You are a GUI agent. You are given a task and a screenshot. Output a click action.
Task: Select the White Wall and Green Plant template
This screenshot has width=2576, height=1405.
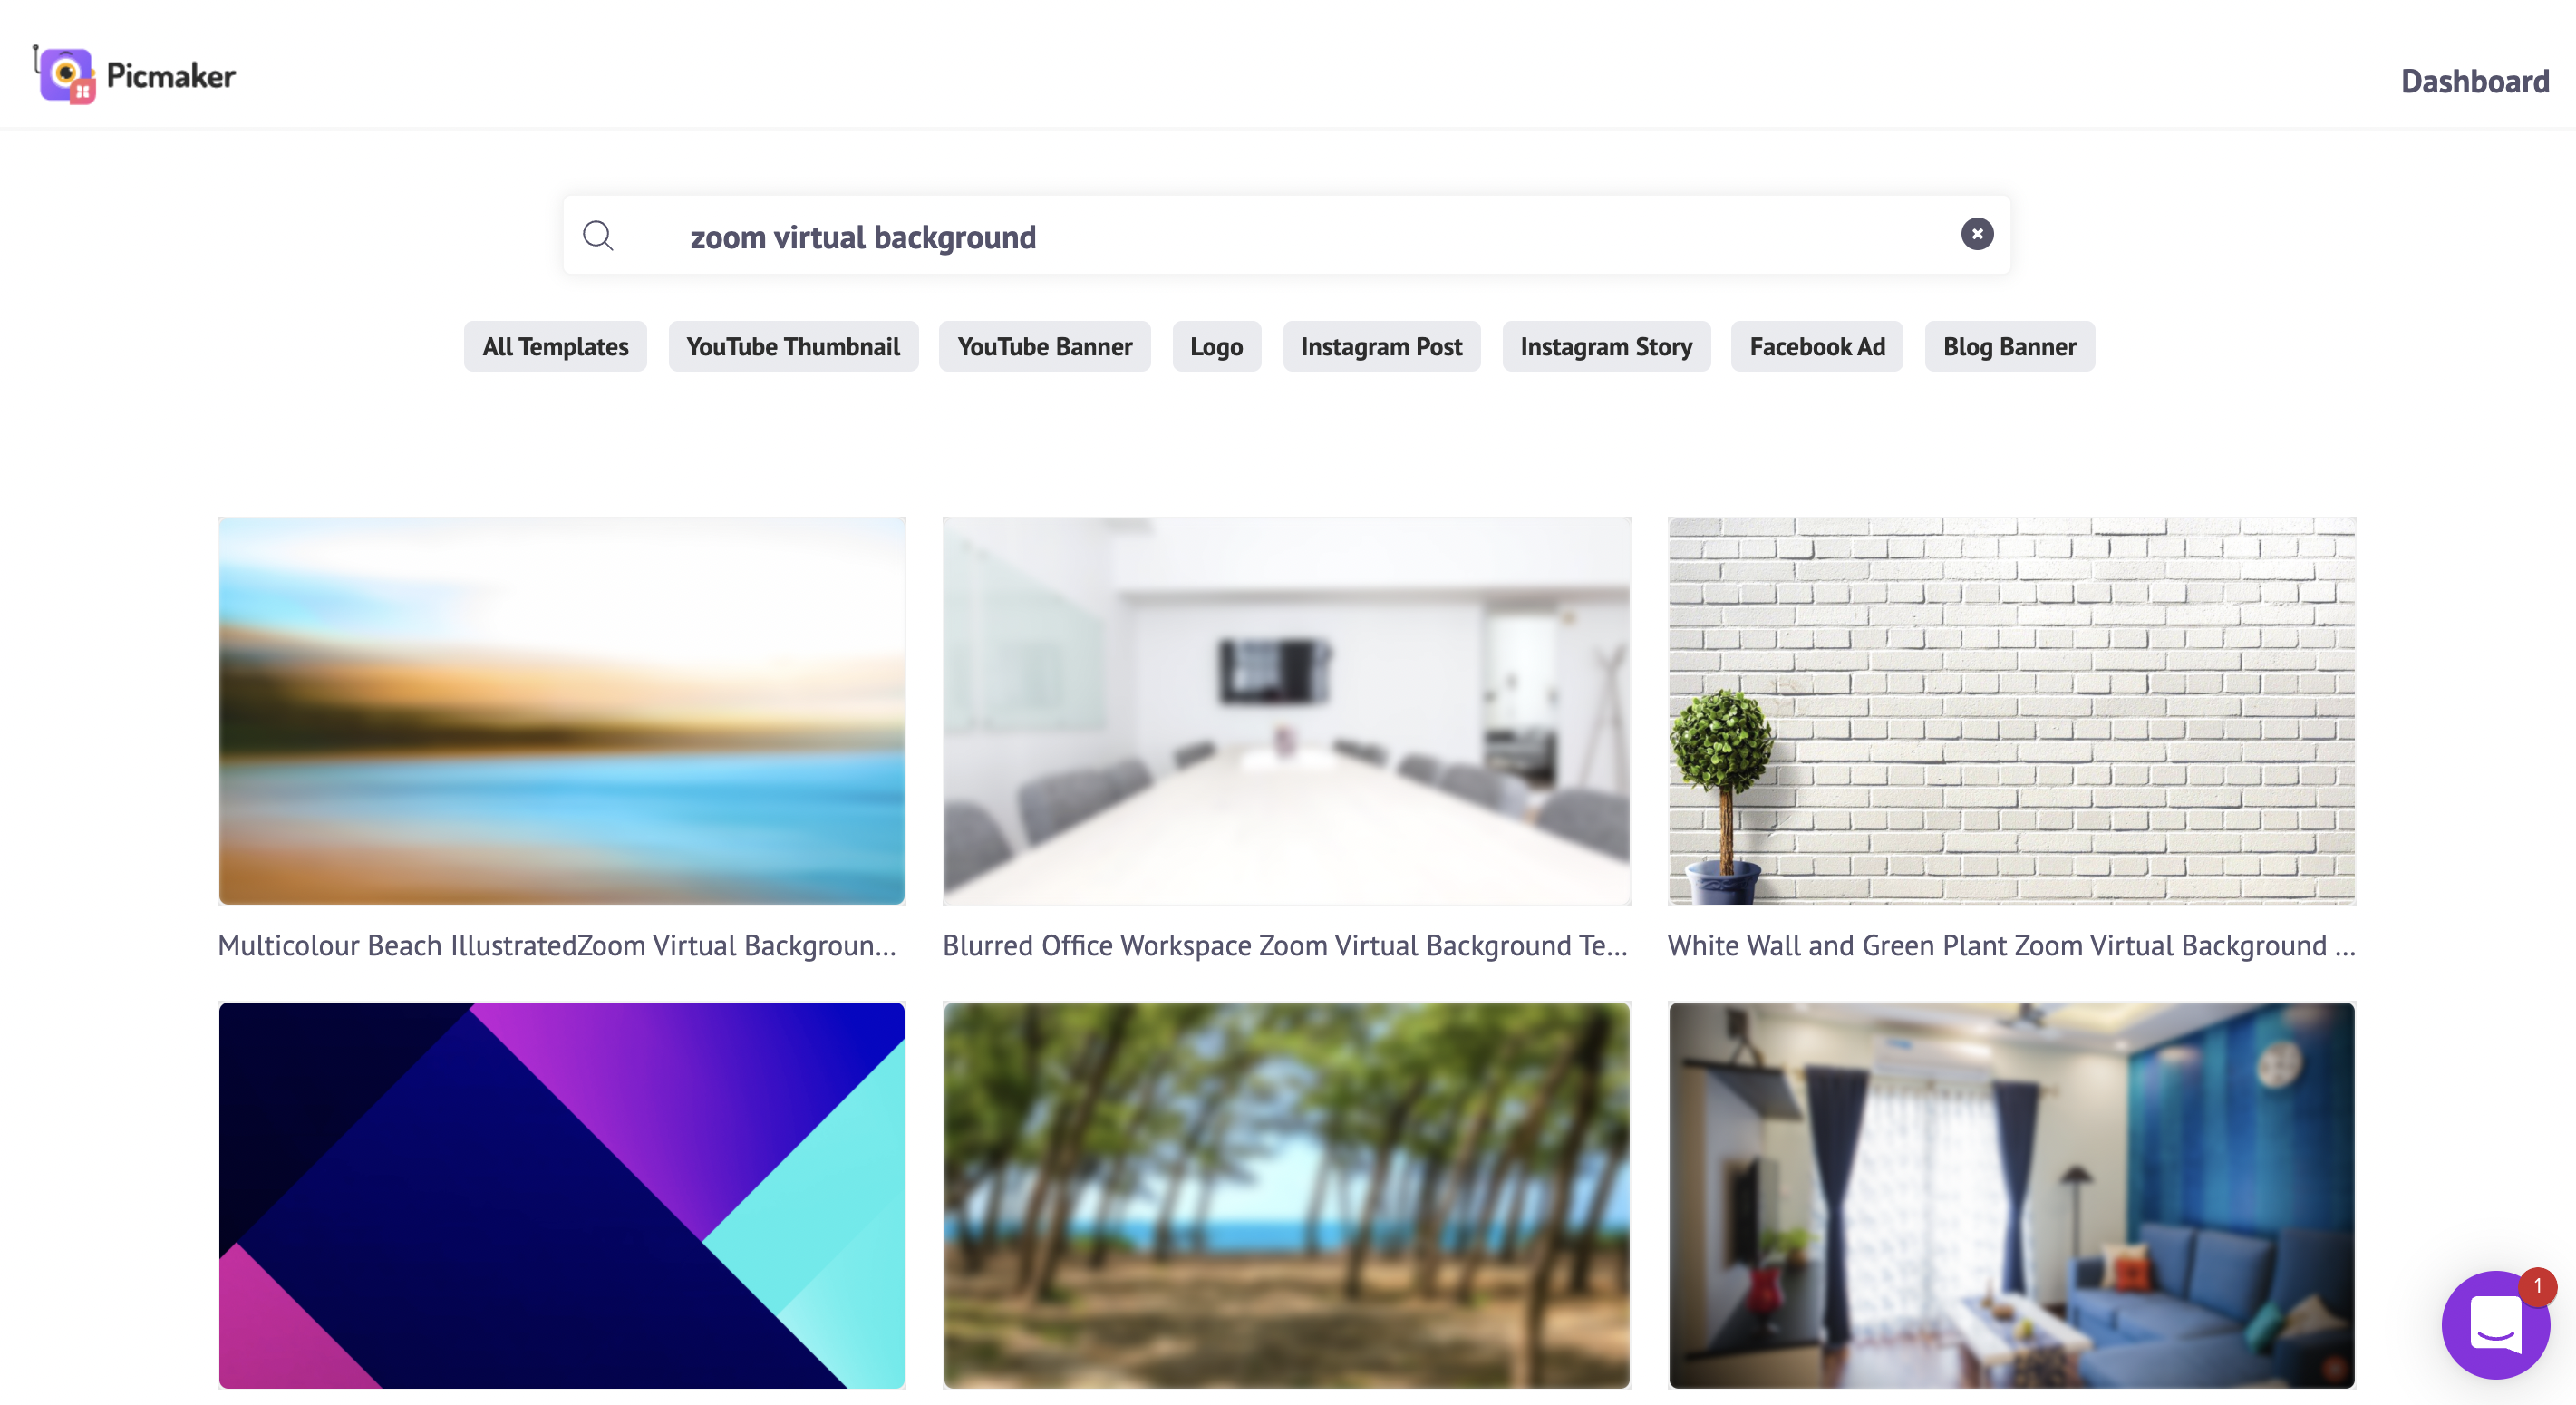[2012, 712]
